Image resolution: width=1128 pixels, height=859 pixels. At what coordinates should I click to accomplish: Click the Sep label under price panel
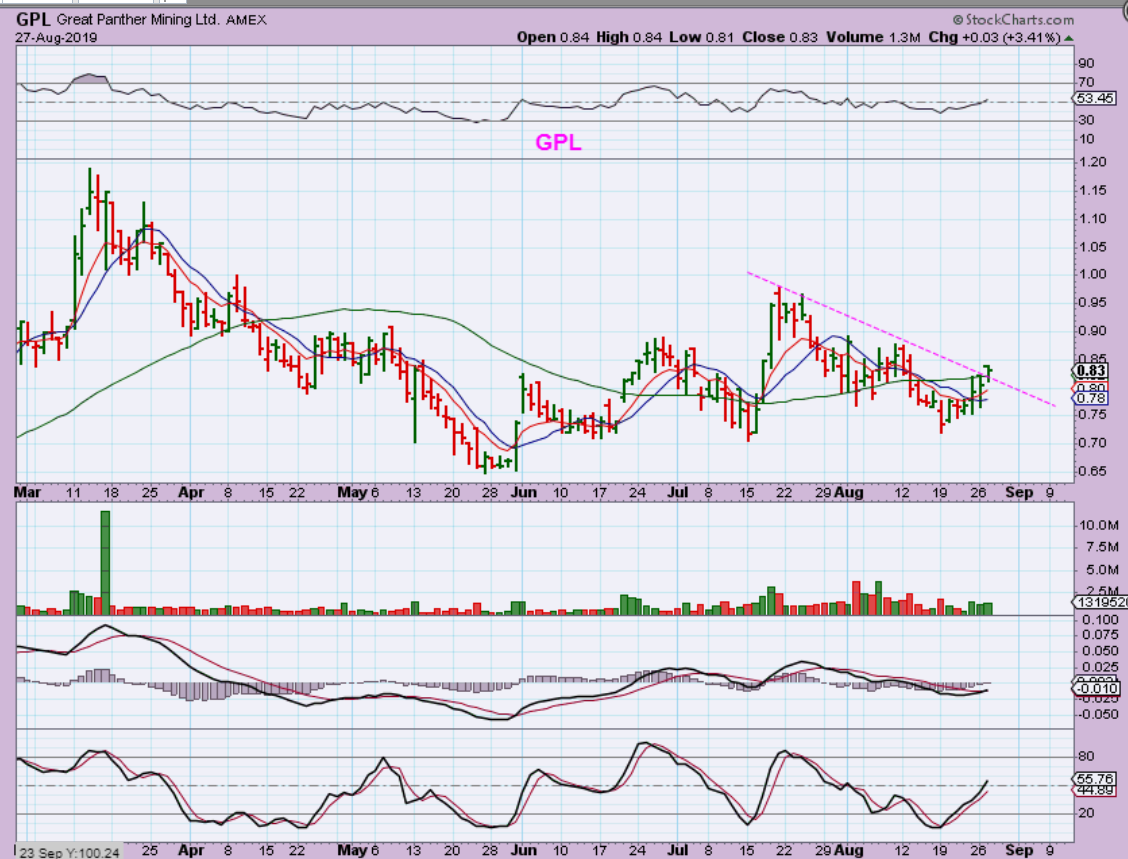click(1017, 493)
